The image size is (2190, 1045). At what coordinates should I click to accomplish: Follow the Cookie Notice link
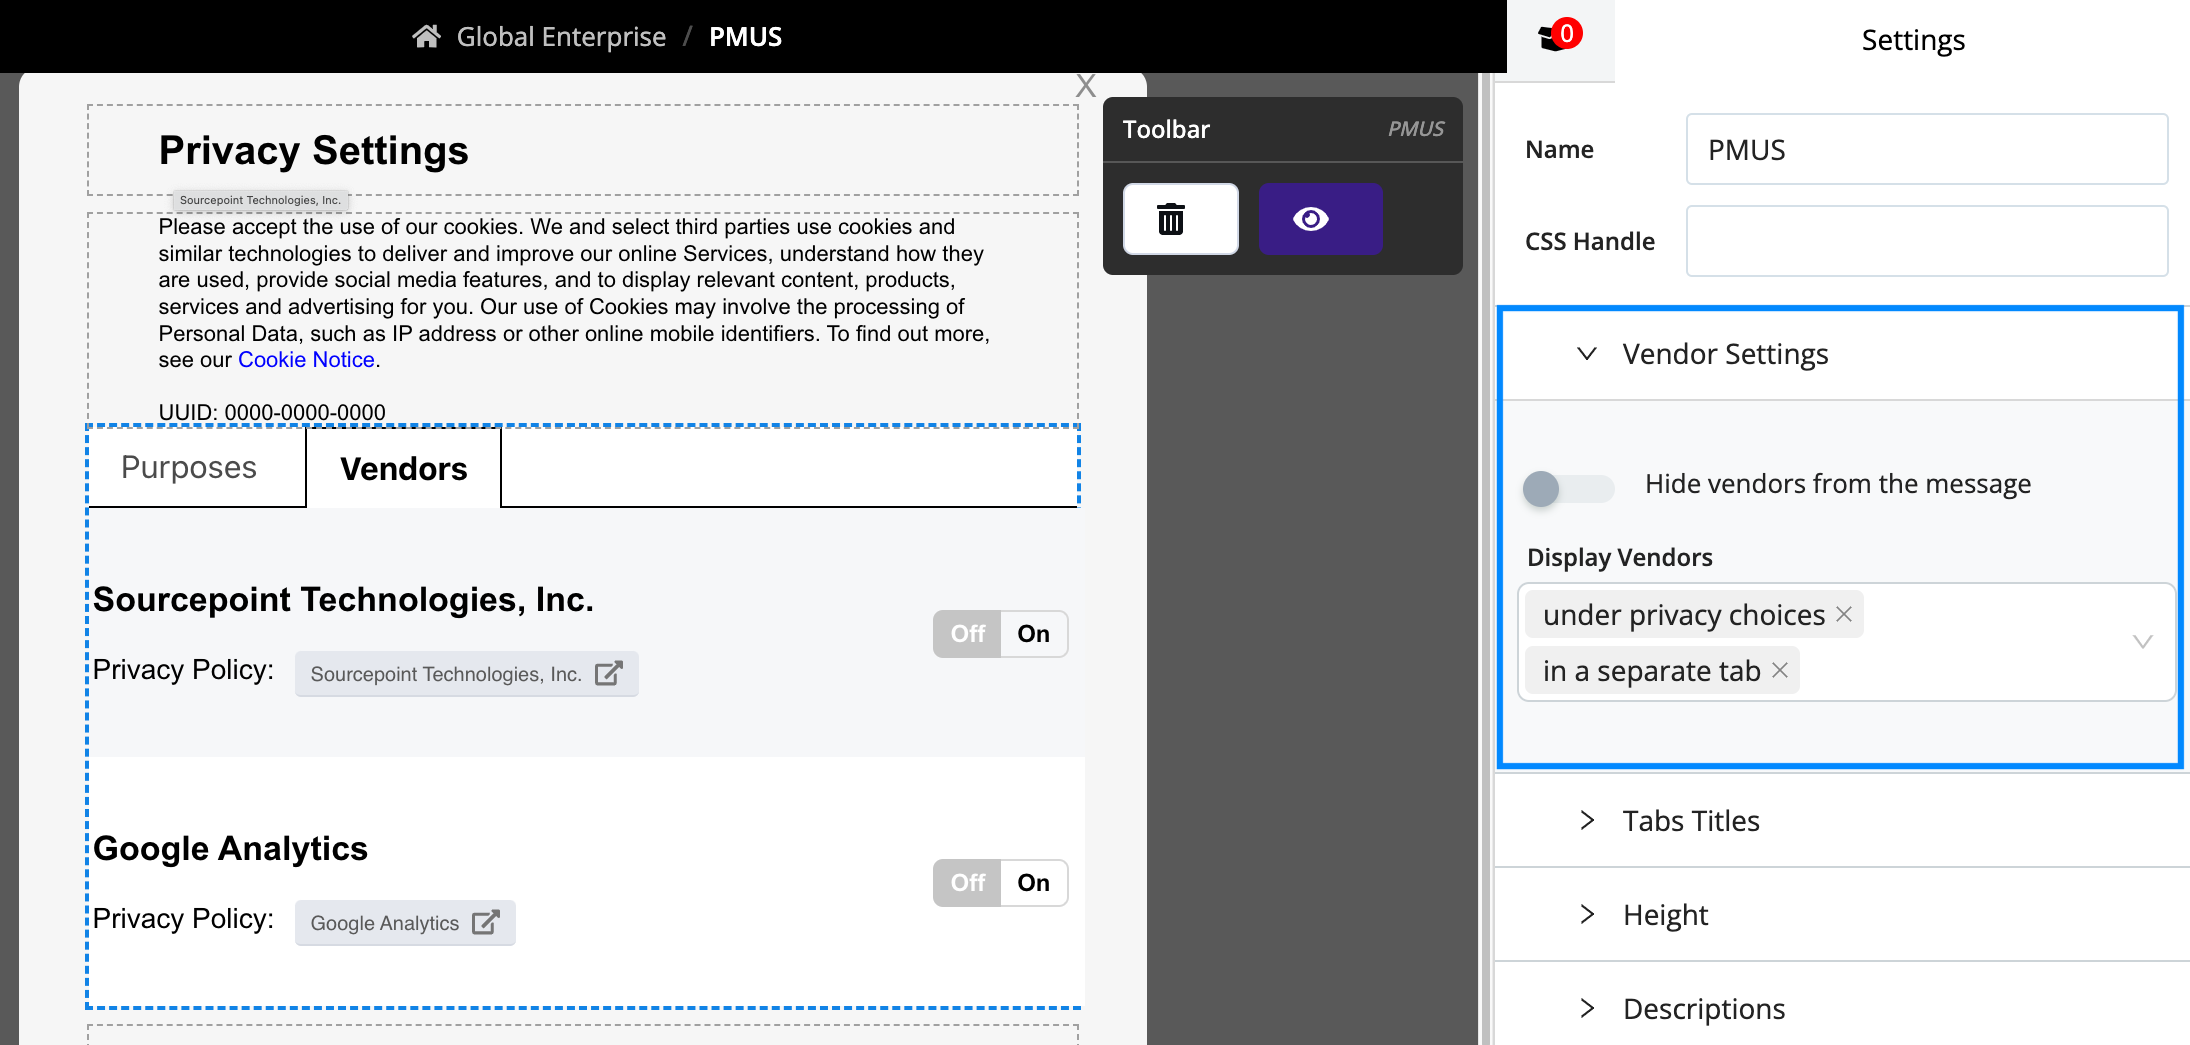click(x=306, y=360)
